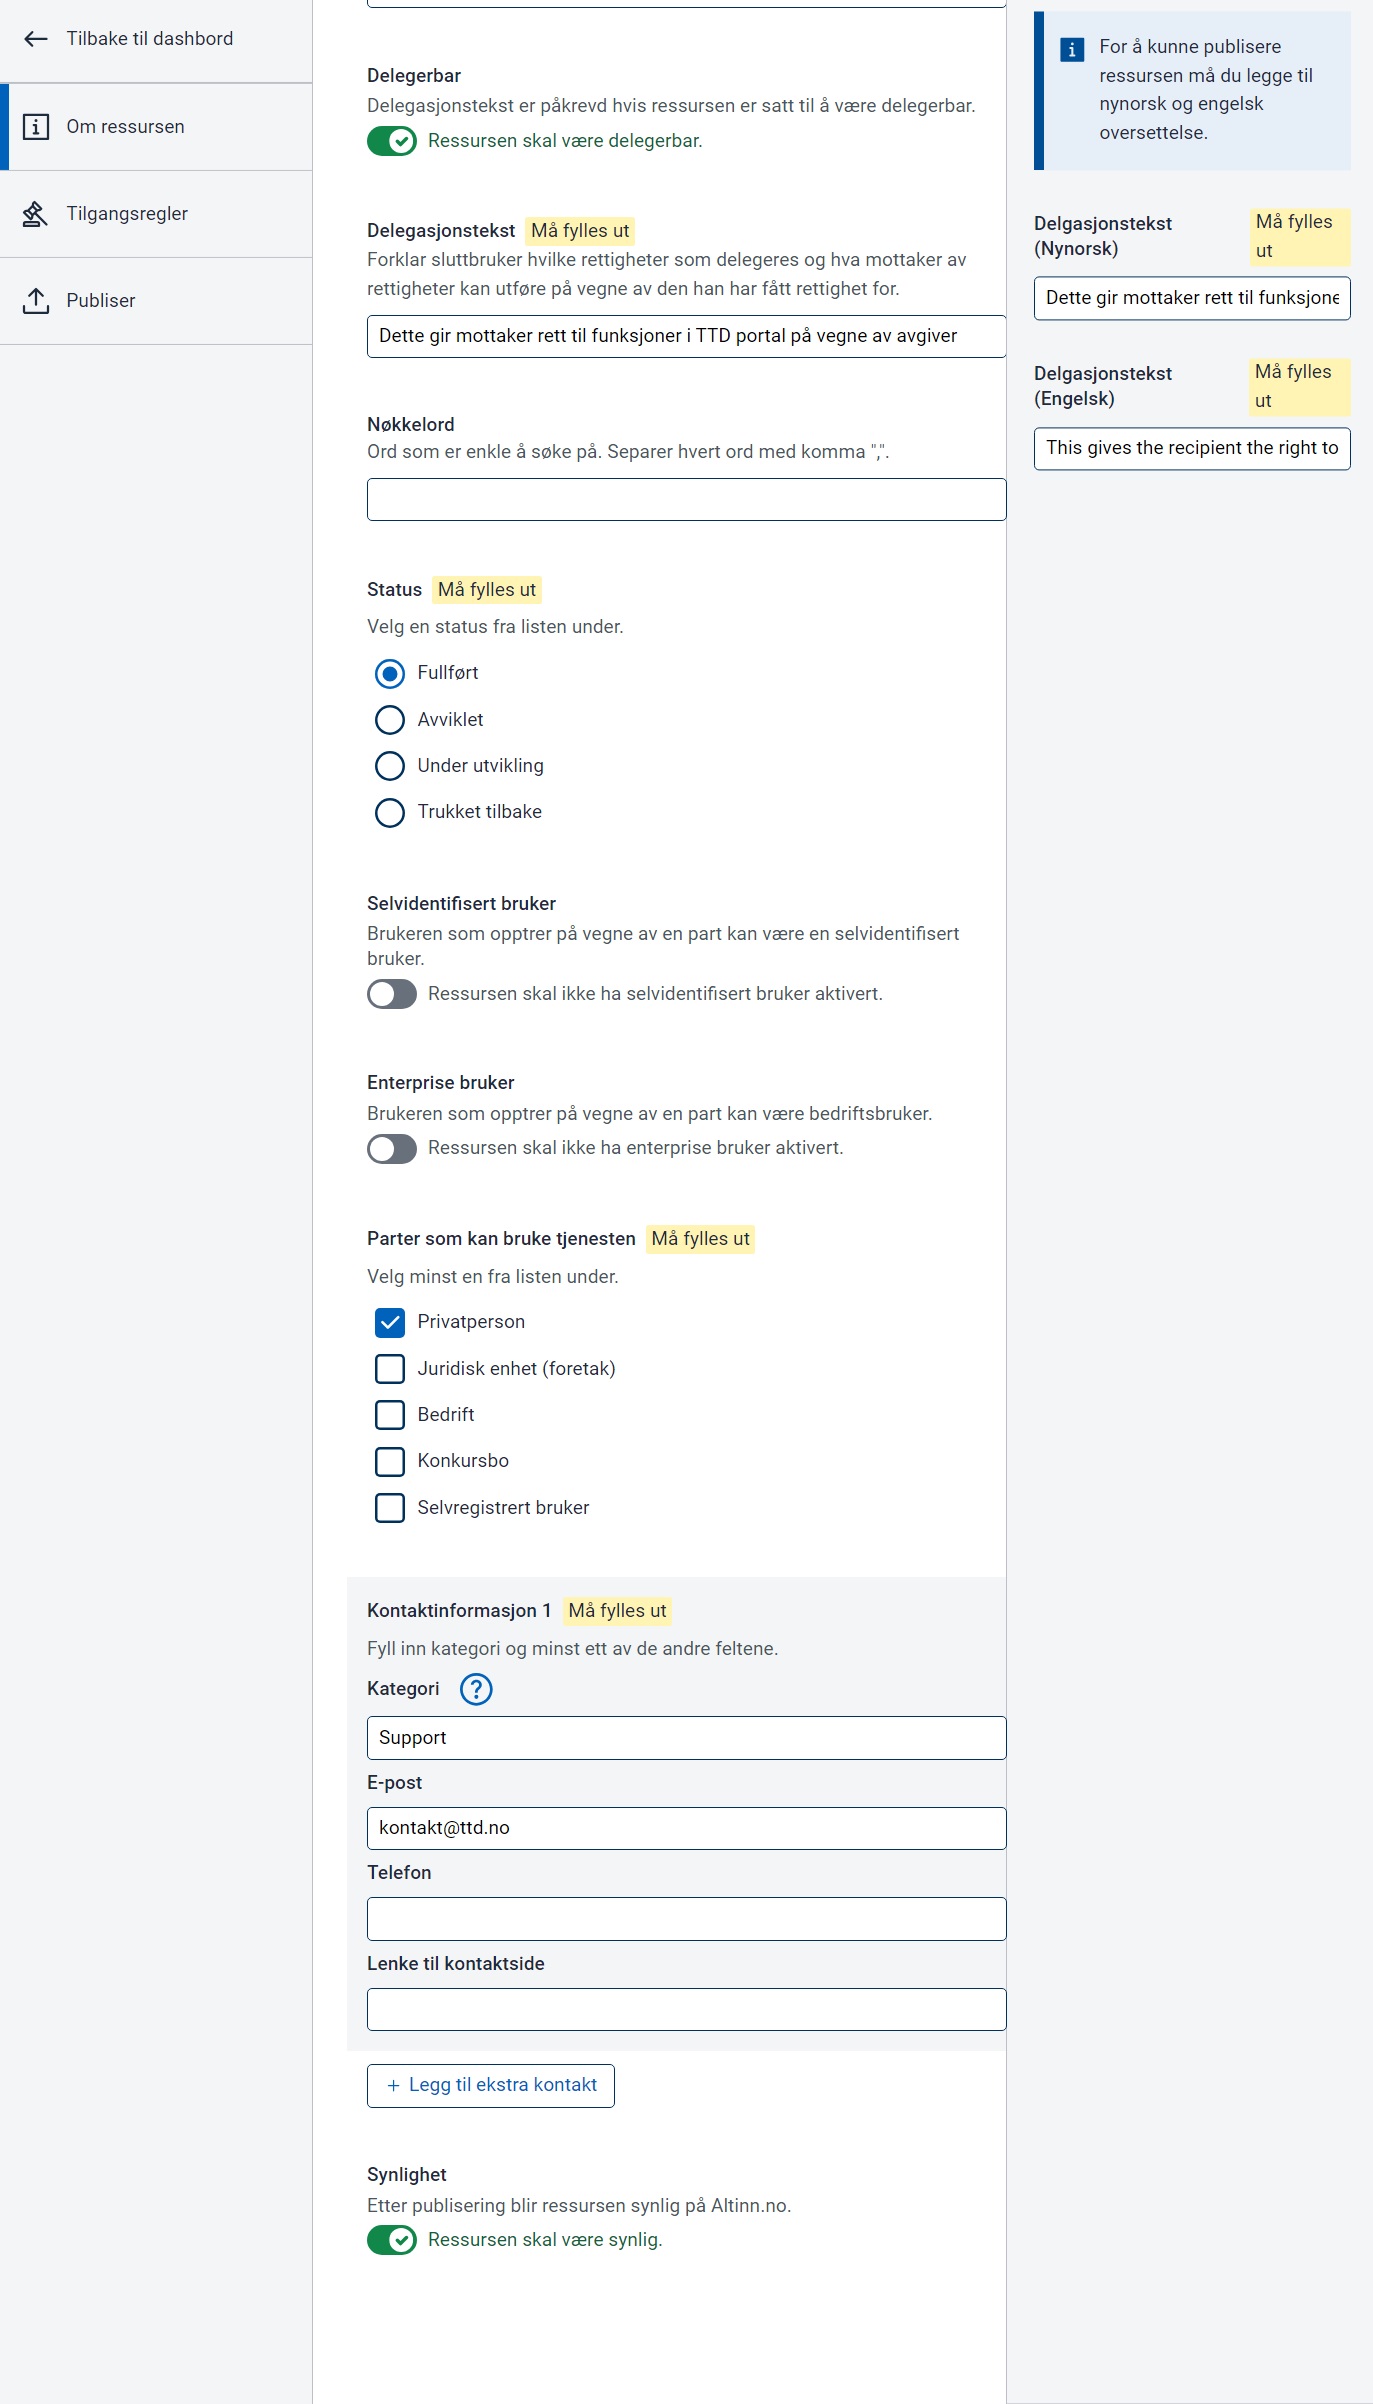Check the Juridisk enhet (foretak) checkbox
This screenshot has width=1373, height=2404.
[390, 1369]
